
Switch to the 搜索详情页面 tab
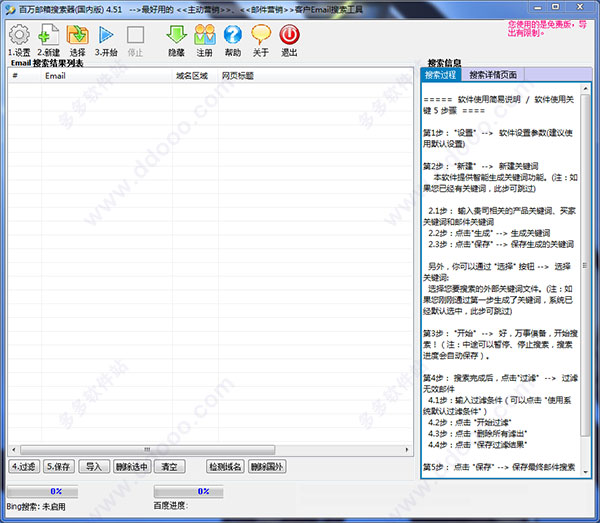(493, 75)
